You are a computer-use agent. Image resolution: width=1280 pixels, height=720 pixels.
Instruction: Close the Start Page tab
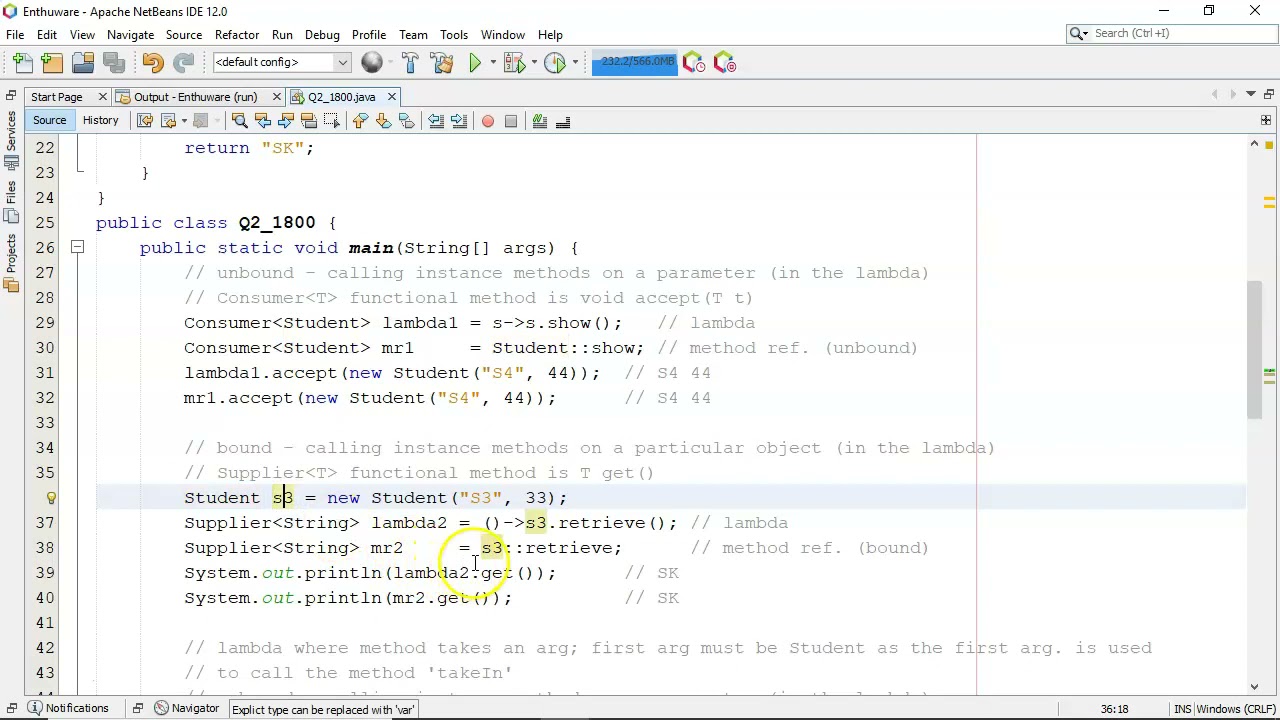102,97
